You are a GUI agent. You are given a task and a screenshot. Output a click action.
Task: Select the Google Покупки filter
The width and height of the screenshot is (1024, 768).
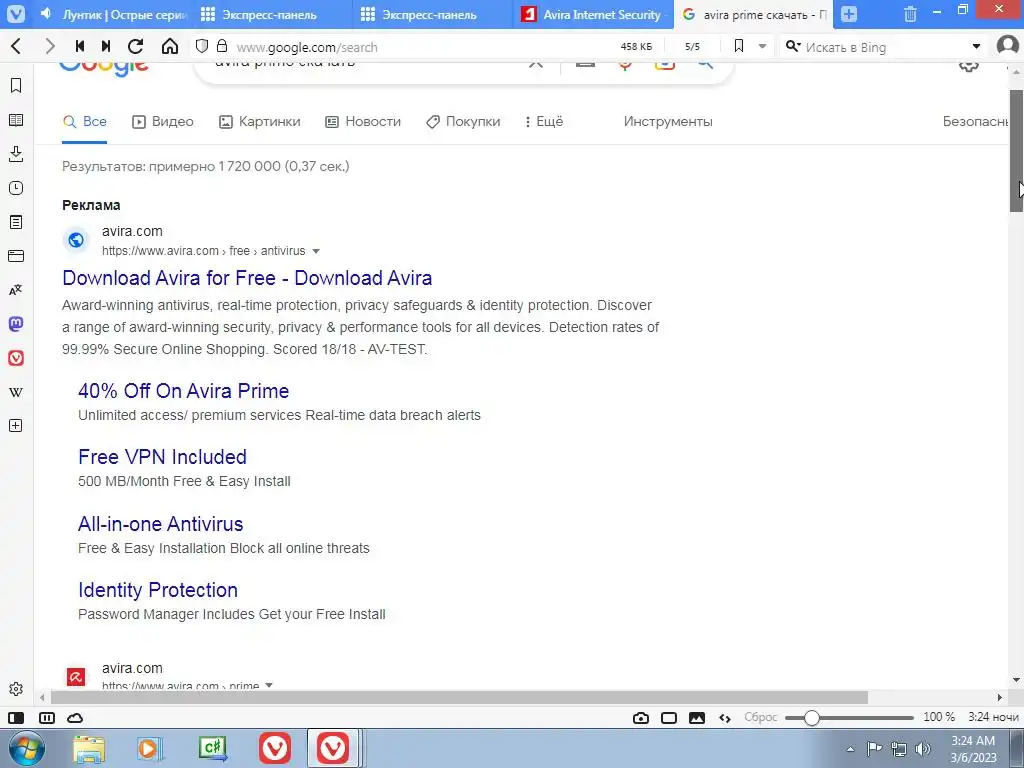pyautogui.click(x=463, y=121)
